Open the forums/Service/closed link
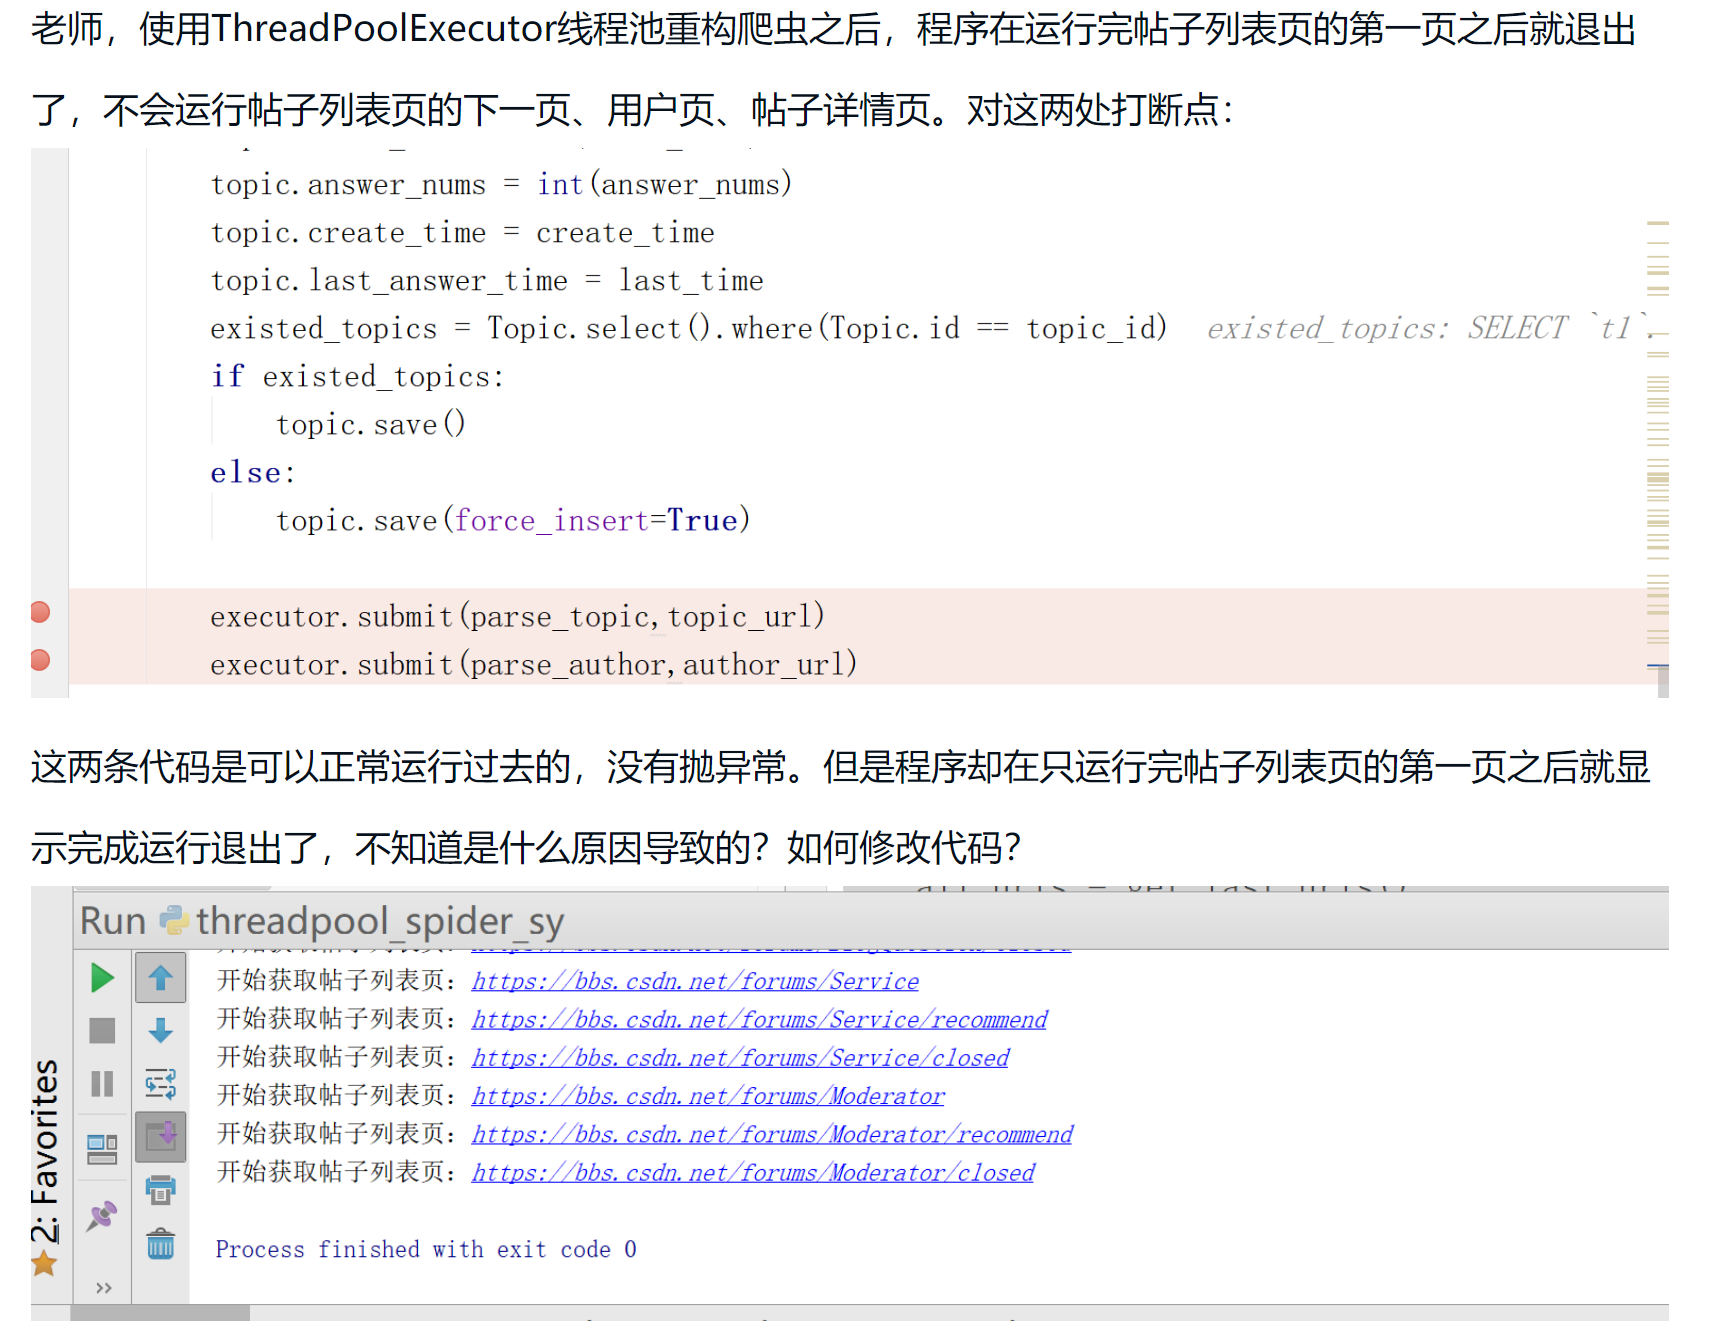 740,1058
